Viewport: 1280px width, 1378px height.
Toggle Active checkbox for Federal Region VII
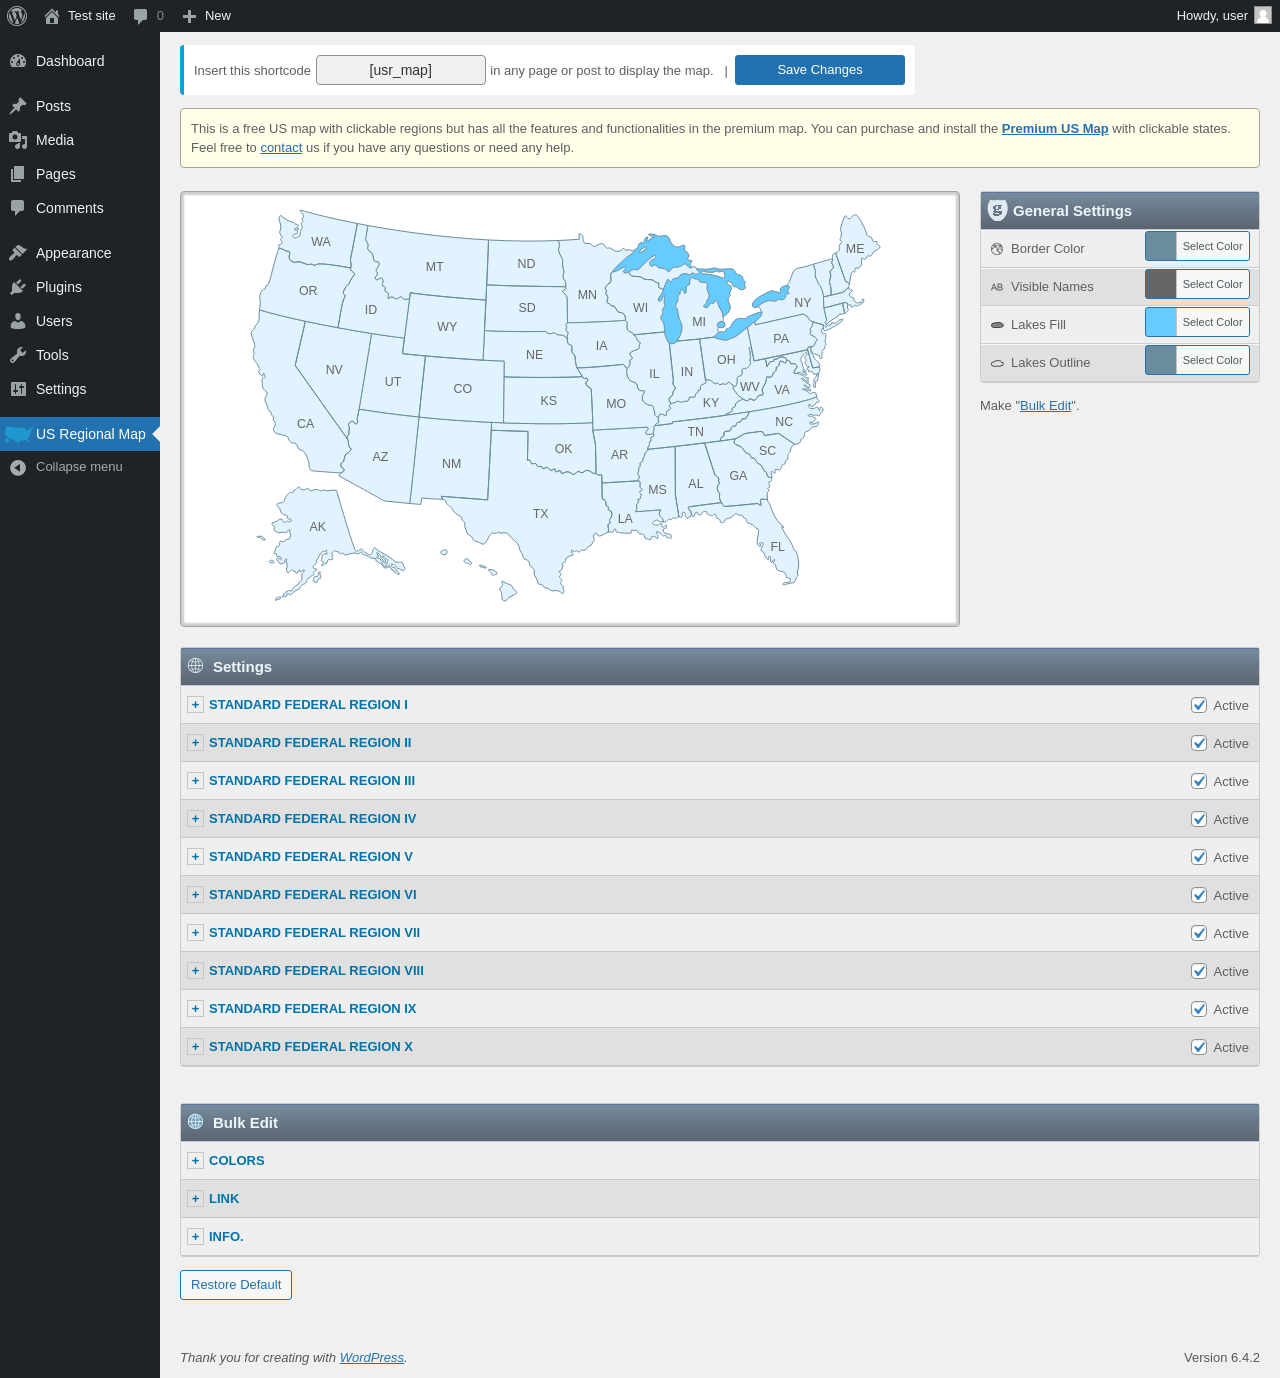[1199, 933]
